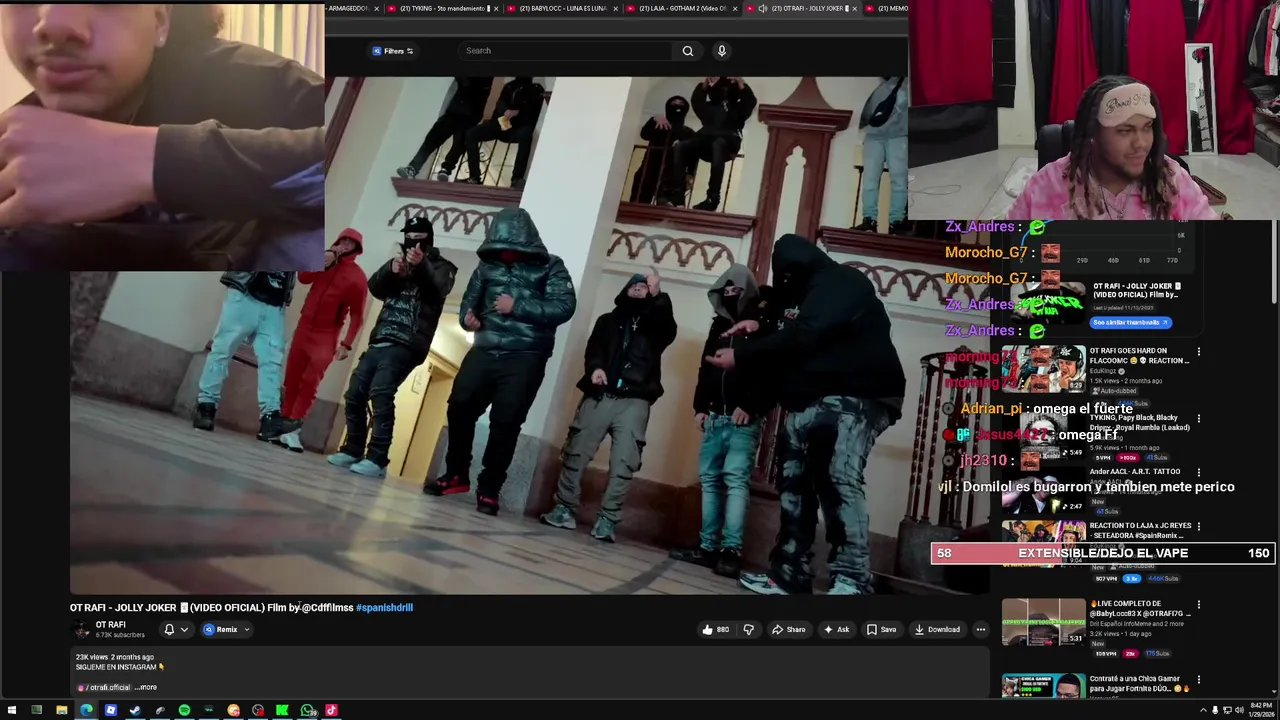This screenshot has width=1280, height=720.
Task: Open options menu for TYKING Royal Rumble video
Action: point(1198,419)
